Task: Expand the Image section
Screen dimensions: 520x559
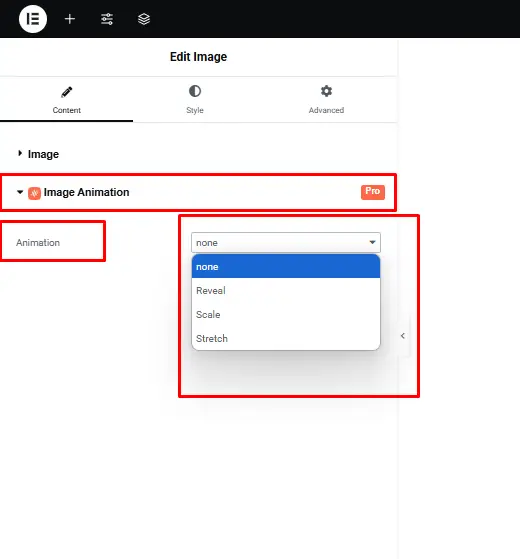Action: pos(38,154)
